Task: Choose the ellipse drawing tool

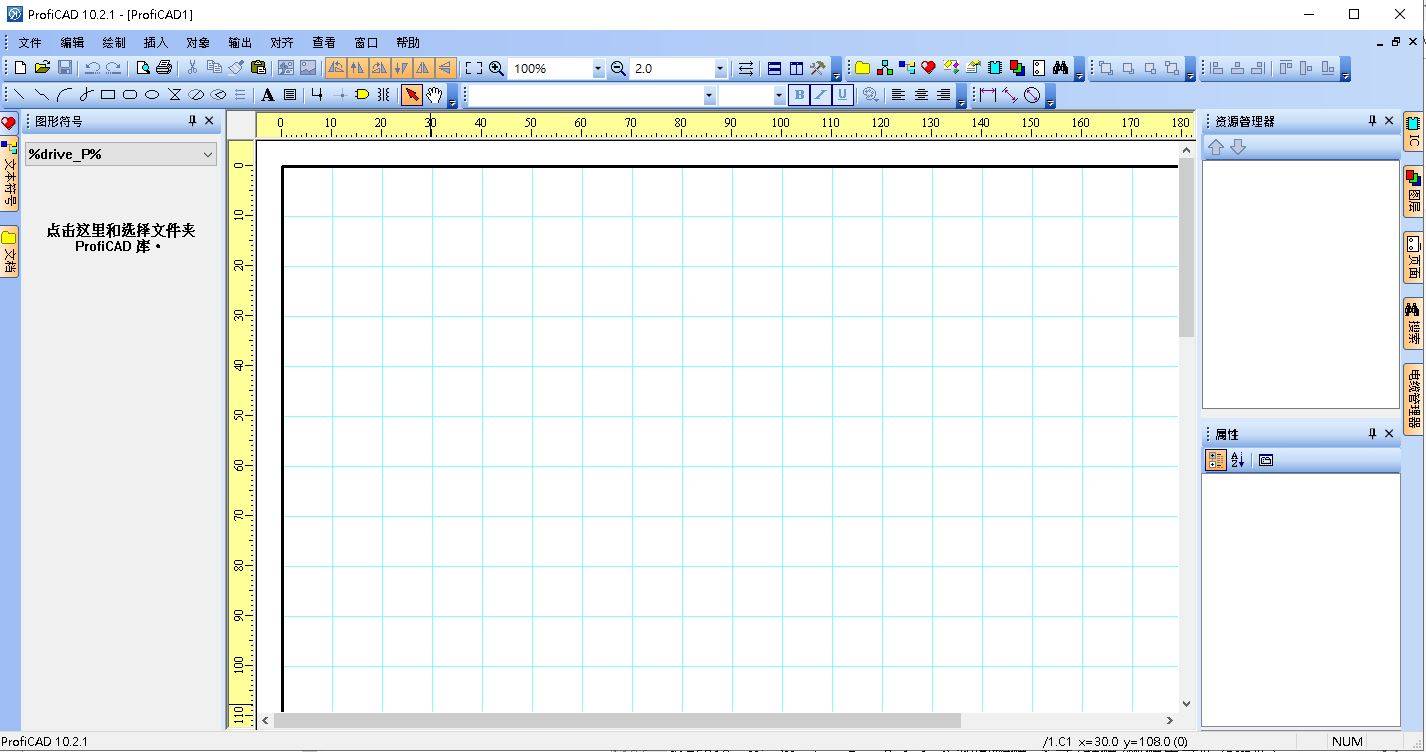Action: [152, 95]
